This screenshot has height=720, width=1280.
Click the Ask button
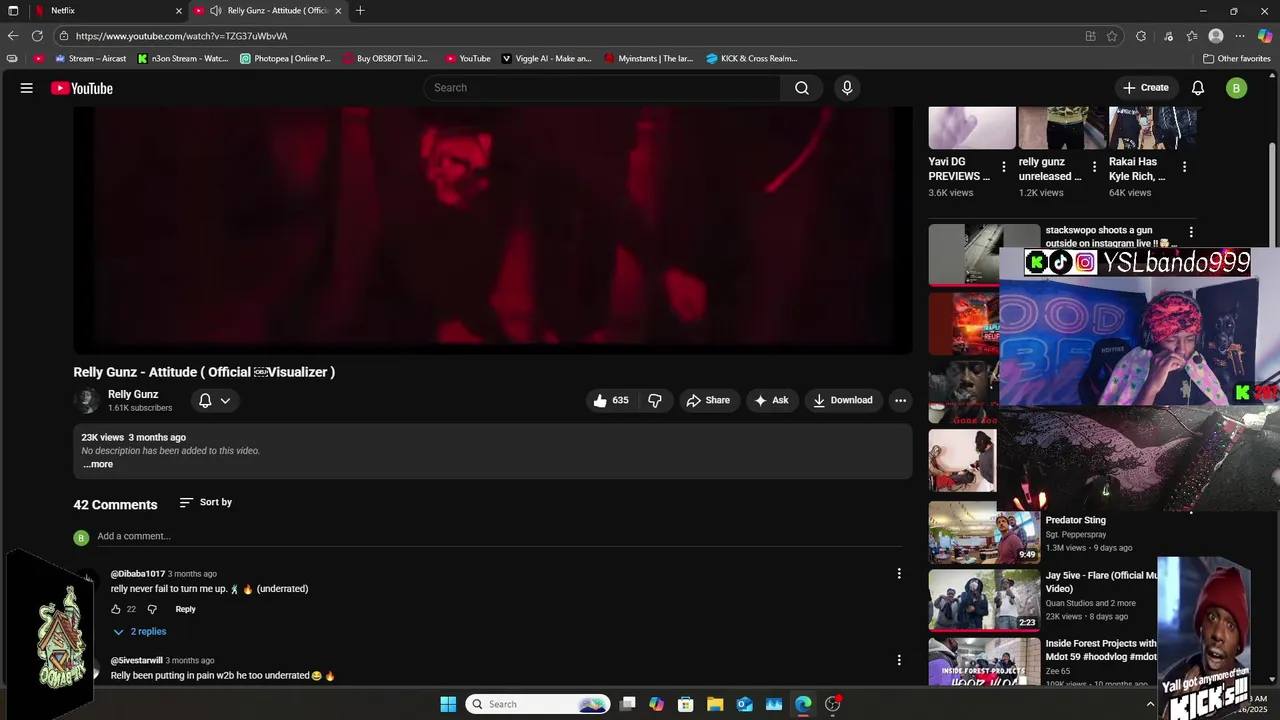pyautogui.click(x=772, y=400)
